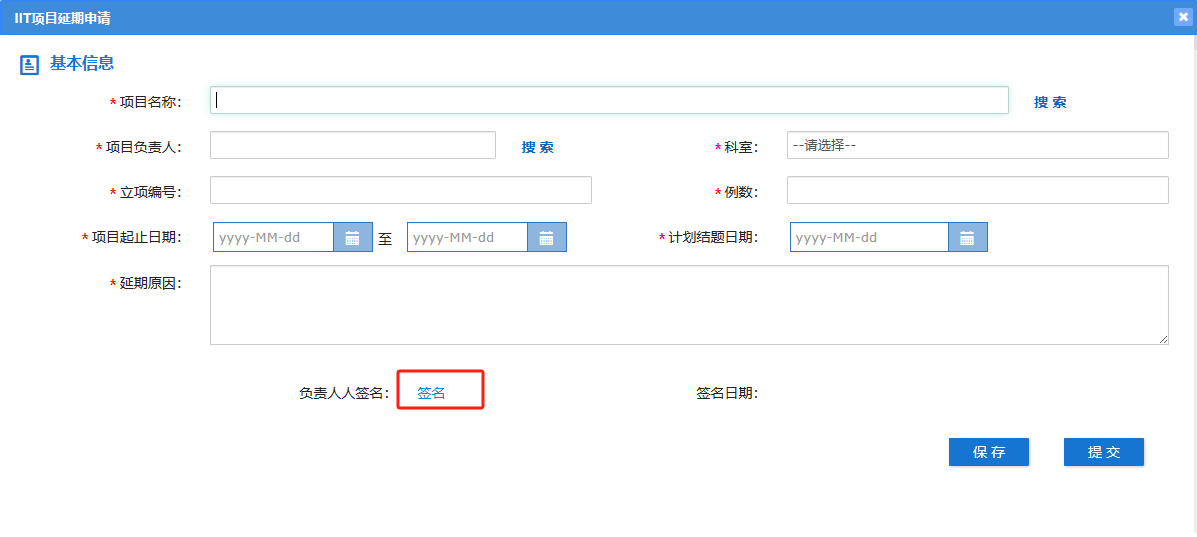Close the IIT extension application dialog

point(1183,17)
